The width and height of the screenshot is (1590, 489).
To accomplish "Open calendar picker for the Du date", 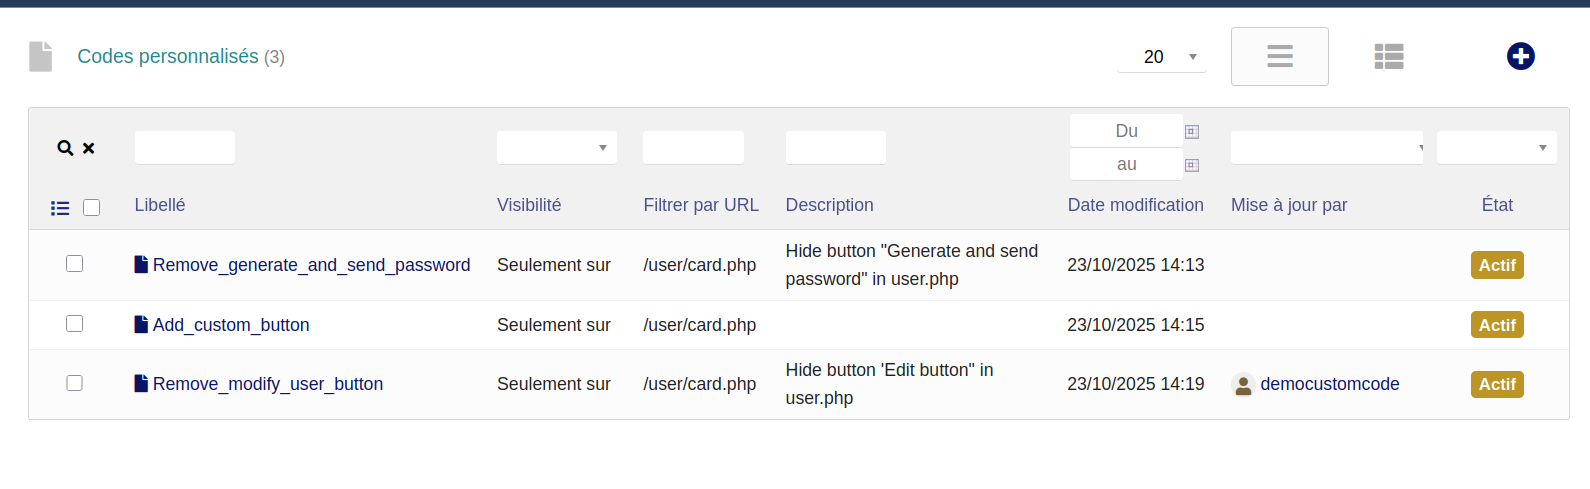I will pyautogui.click(x=1192, y=131).
